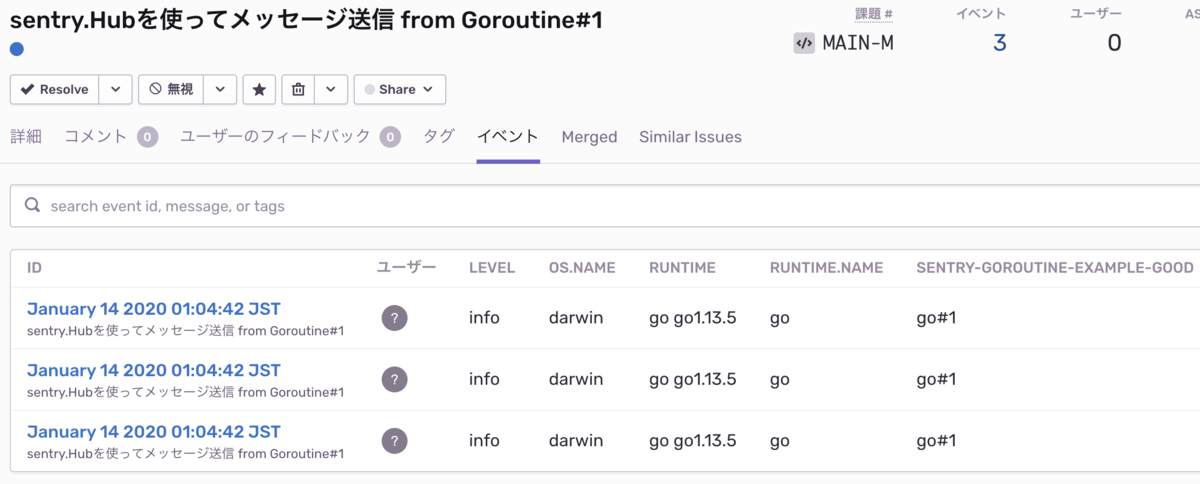Open the コメント tab
The image size is (1200, 484).
96,137
